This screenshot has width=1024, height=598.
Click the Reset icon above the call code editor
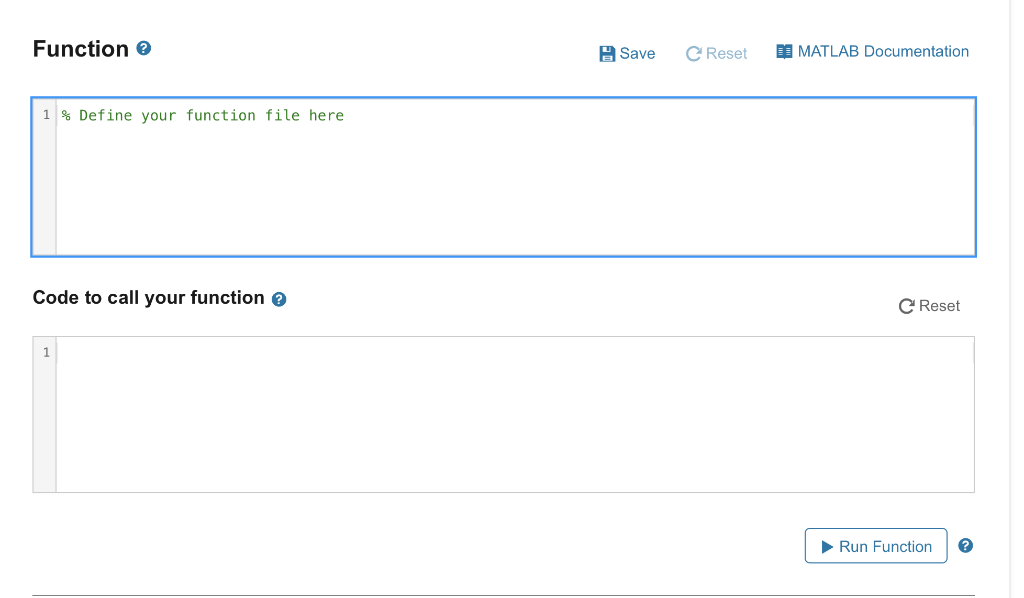click(x=906, y=306)
